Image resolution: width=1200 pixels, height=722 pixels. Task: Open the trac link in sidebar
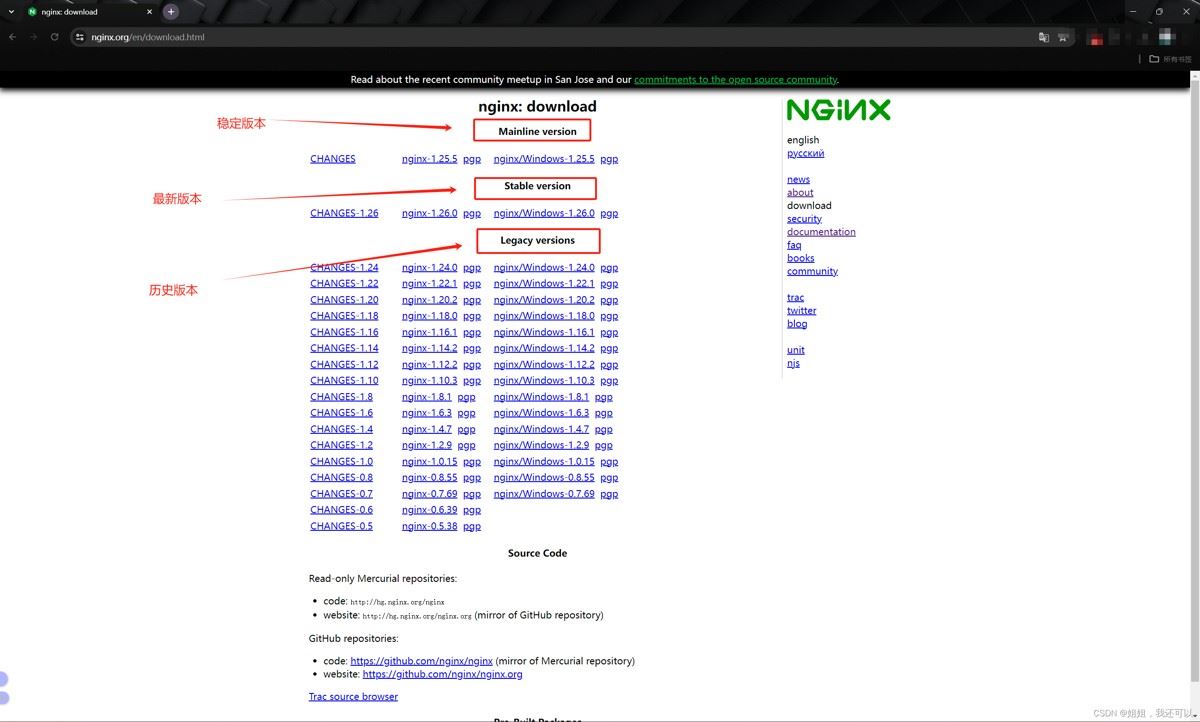point(795,298)
